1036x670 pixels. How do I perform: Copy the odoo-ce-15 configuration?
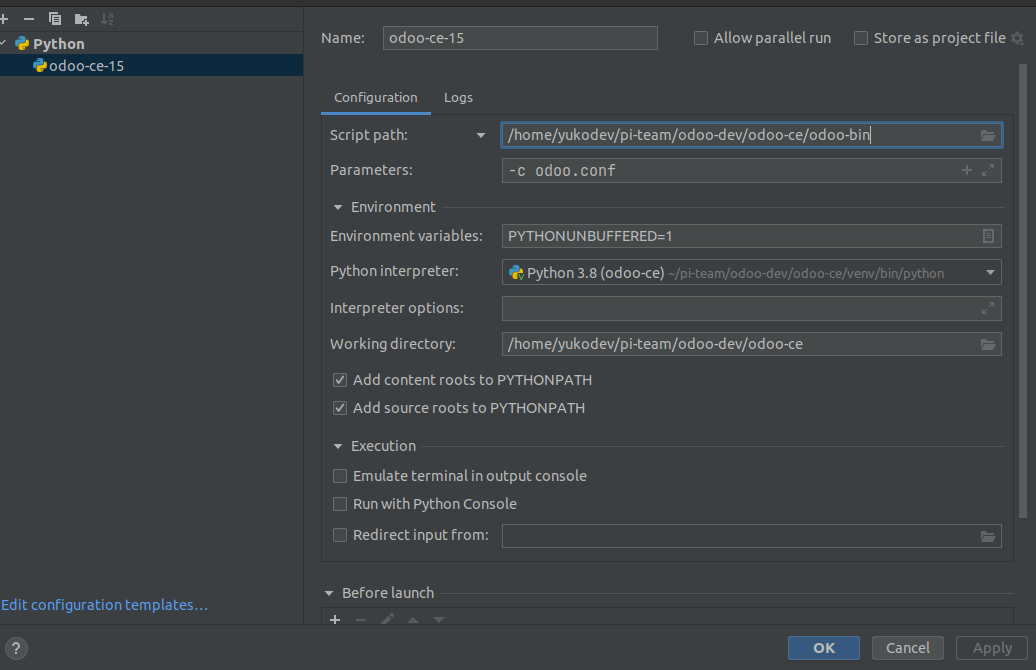(x=54, y=18)
